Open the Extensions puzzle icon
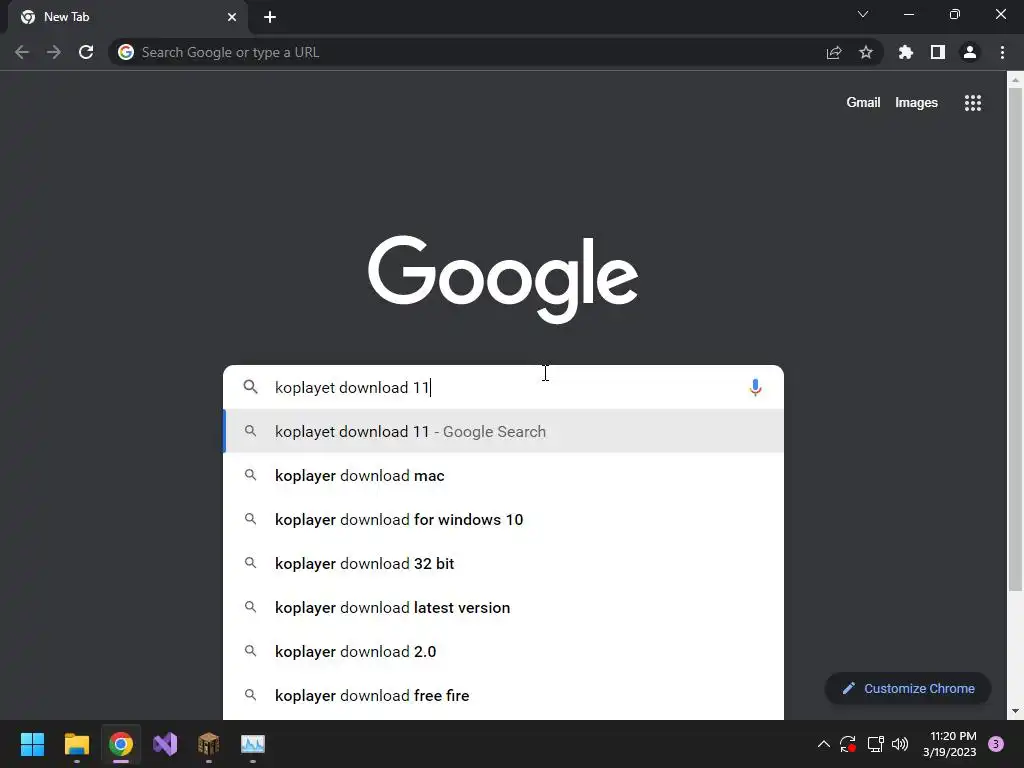Screen dimensions: 1024x768 pyautogui.click(x=906, y=52)
